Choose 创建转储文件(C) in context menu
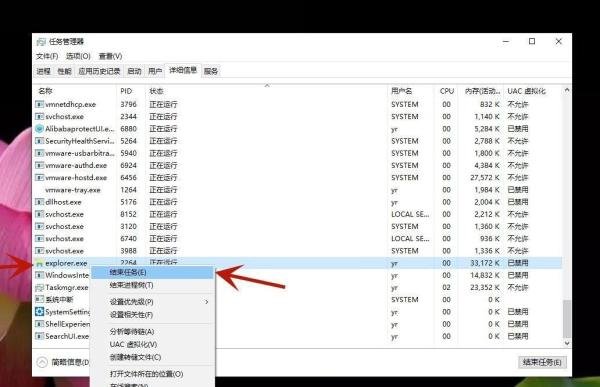 coord(152,357)
